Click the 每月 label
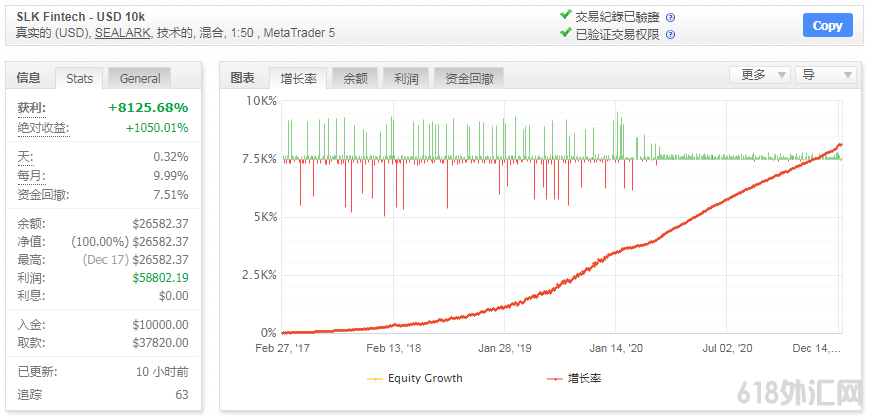The image size is (870, 417). (x=31, y=176)
